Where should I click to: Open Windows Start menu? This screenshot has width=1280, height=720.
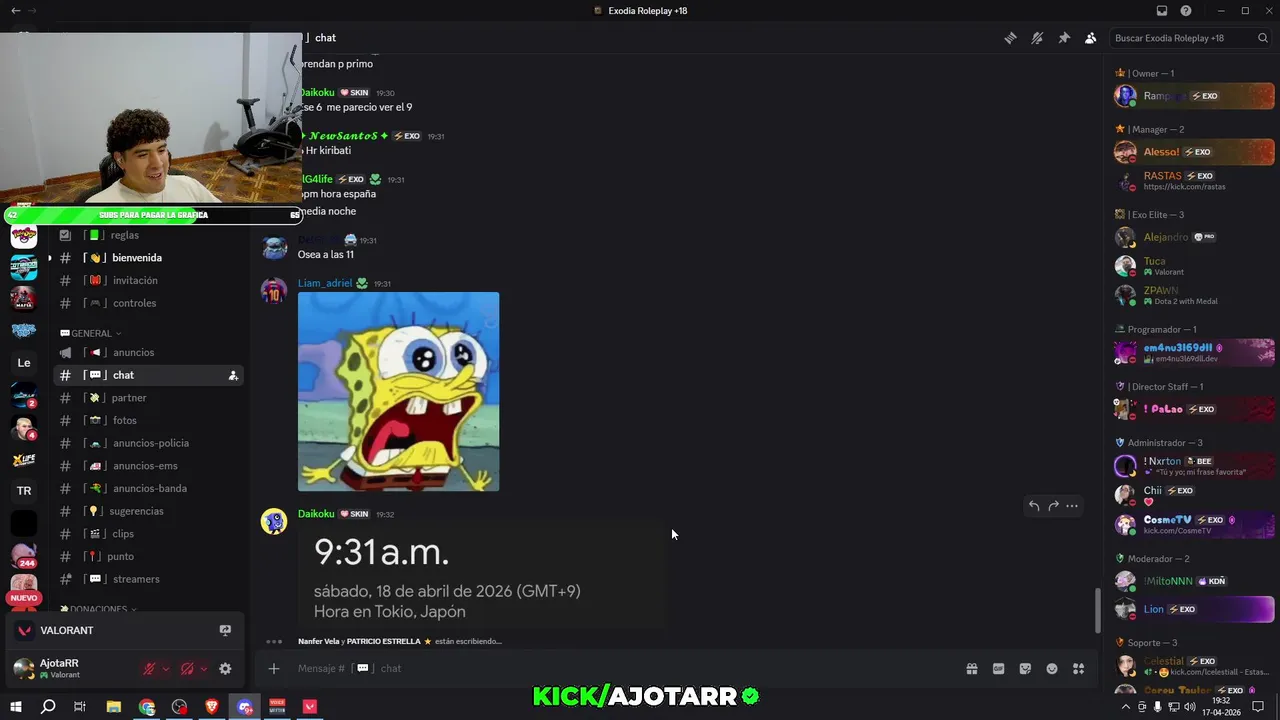point(15,707)
